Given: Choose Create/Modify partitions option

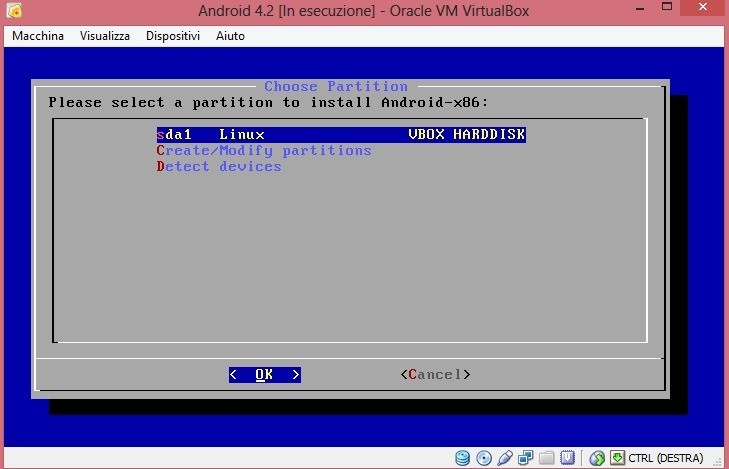Looking at the screenshot, I should pyautogui.click(x=264, y=150).
